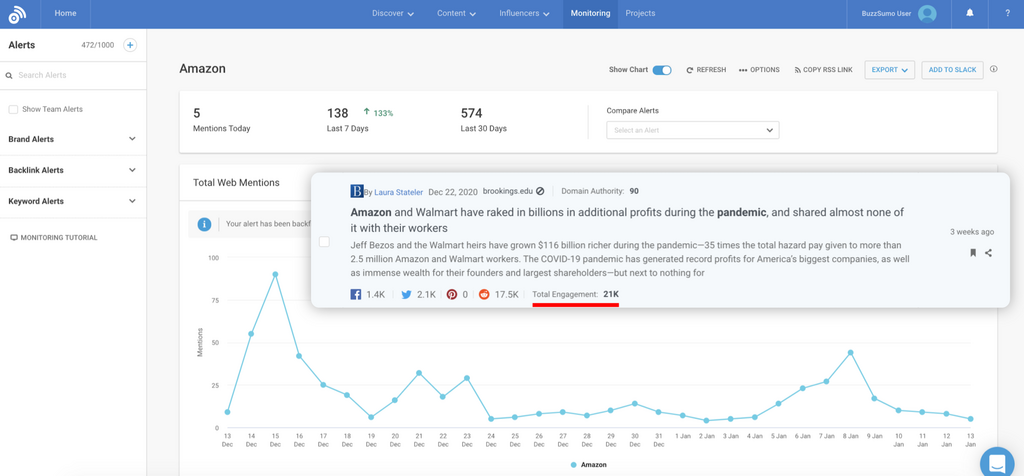Open BuzzSumo User profile avatar
Viewport: 1024px width, 476px height.
[x=927, y=14]
